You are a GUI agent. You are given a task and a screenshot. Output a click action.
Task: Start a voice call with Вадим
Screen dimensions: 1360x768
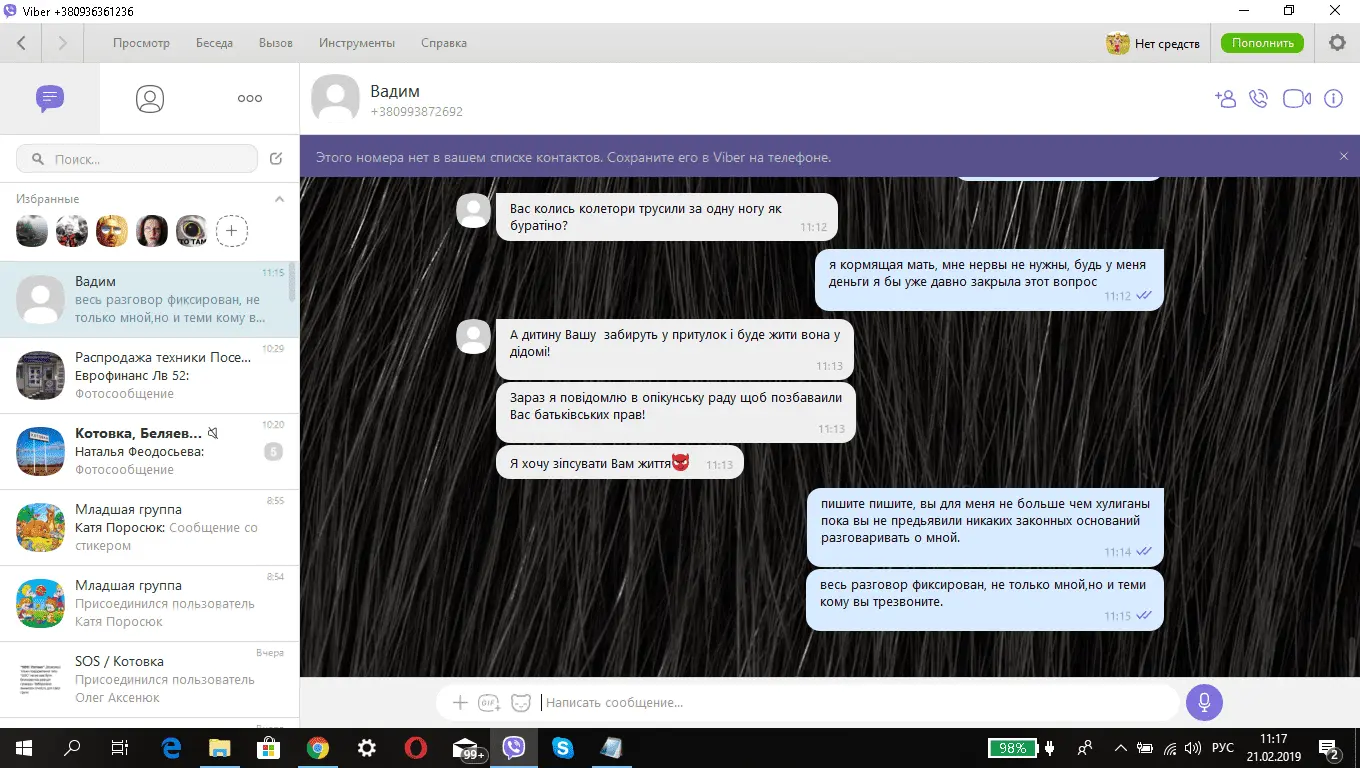[x=1259, y=99]
